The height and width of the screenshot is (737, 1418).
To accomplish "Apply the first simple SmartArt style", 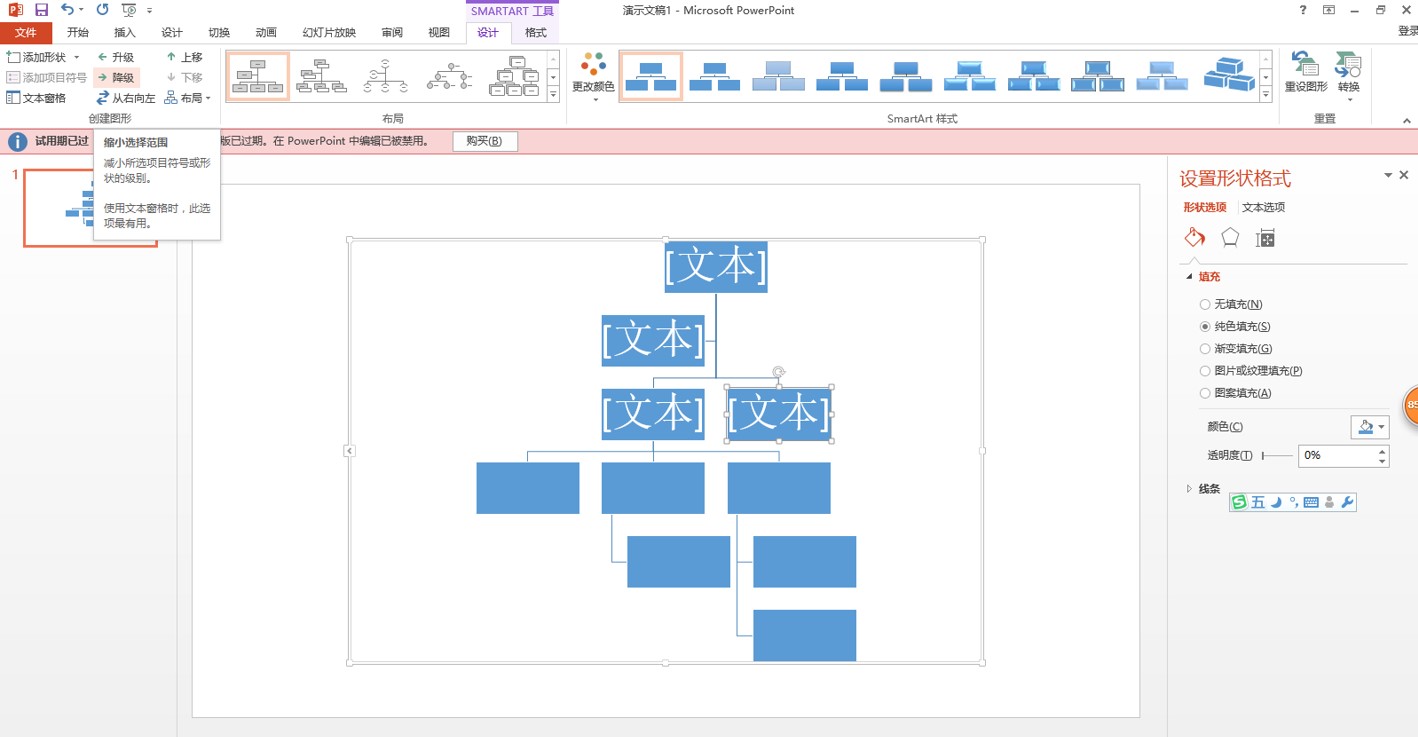I will coord(651,77).
